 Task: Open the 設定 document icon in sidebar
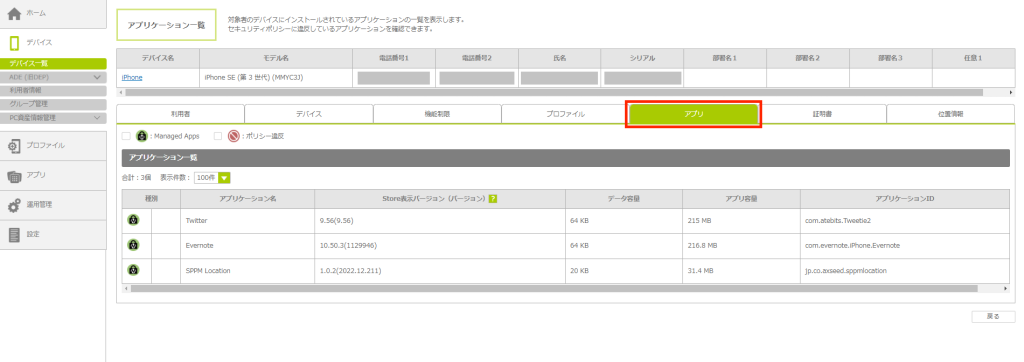14,234
